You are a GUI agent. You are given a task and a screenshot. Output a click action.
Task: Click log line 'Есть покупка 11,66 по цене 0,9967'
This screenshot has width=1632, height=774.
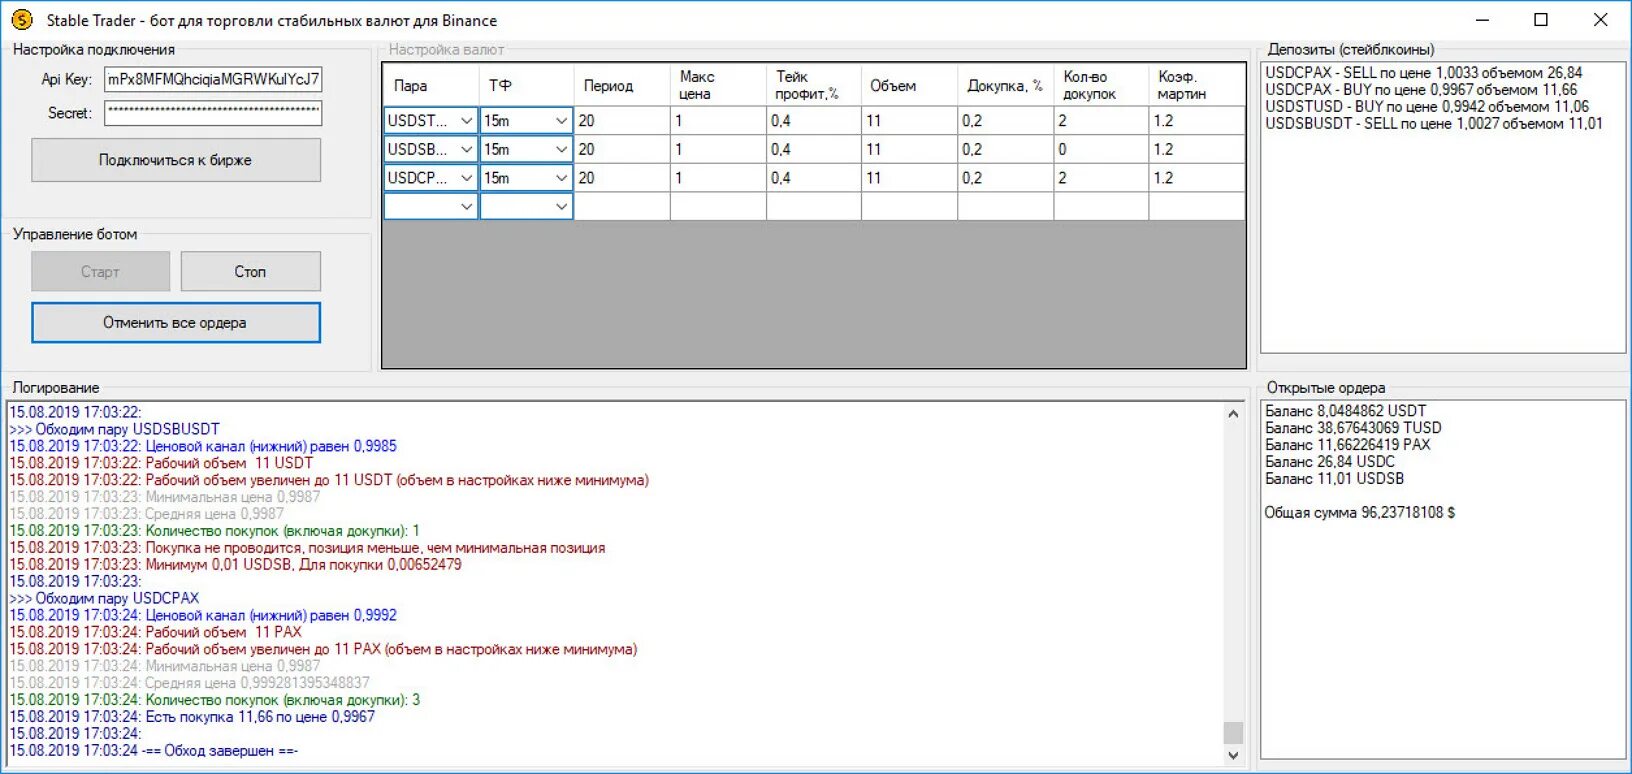192,717
